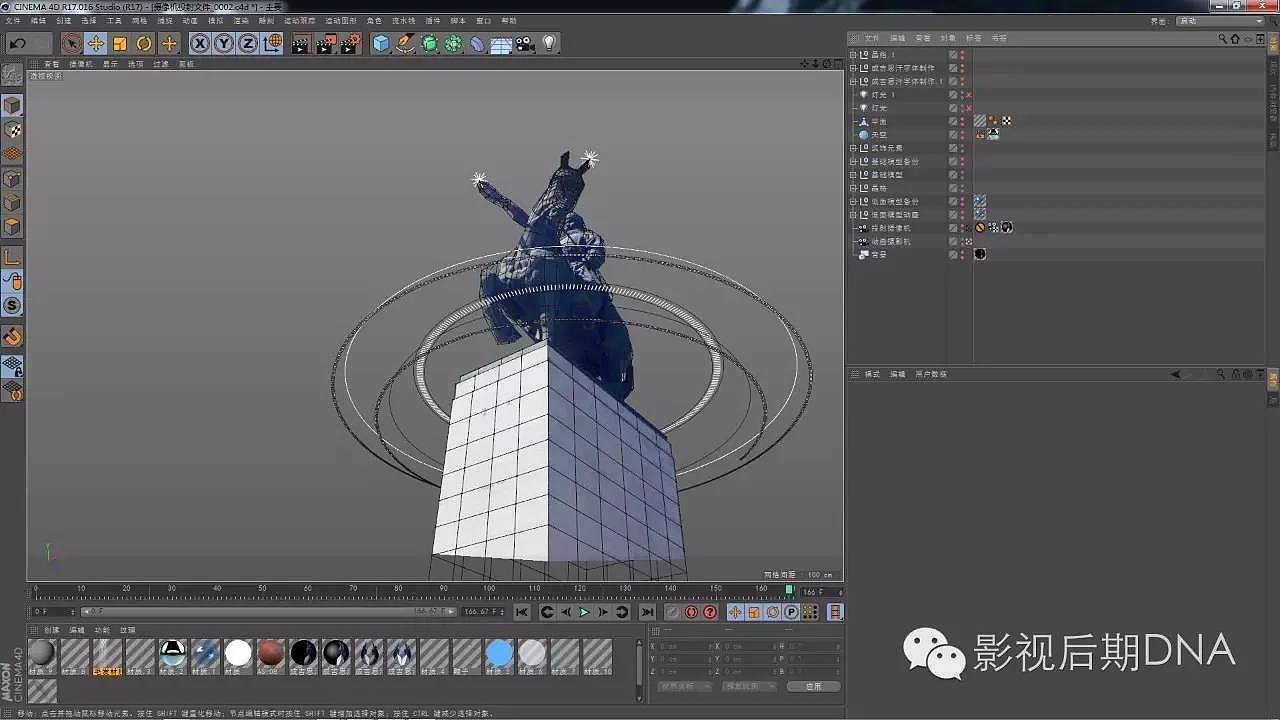Expand the 晶格.1 group at list top
This screenshot has height=720, width=1280.
[853, 55]
